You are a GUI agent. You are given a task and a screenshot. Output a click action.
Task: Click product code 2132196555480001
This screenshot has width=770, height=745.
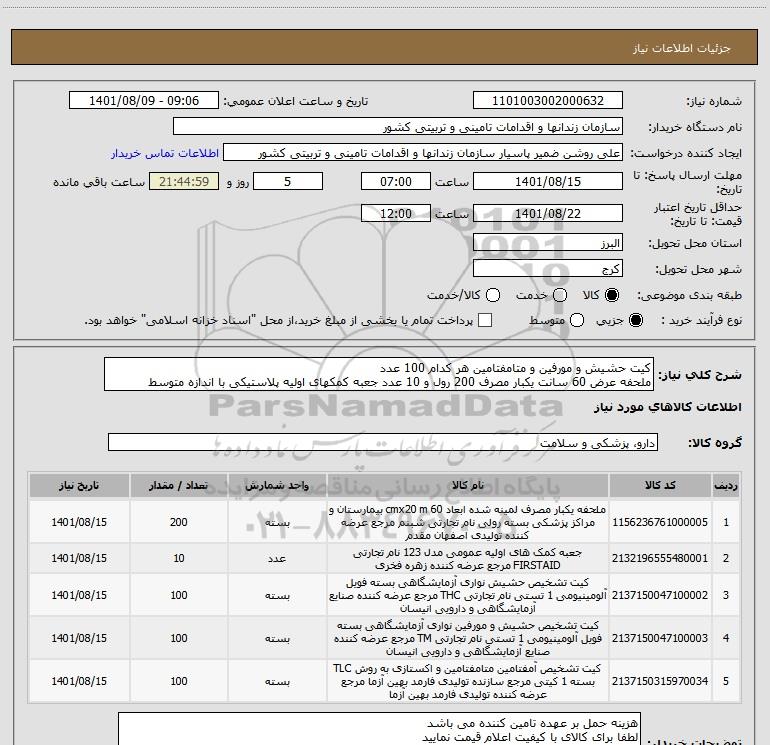[x=660, y=558]
